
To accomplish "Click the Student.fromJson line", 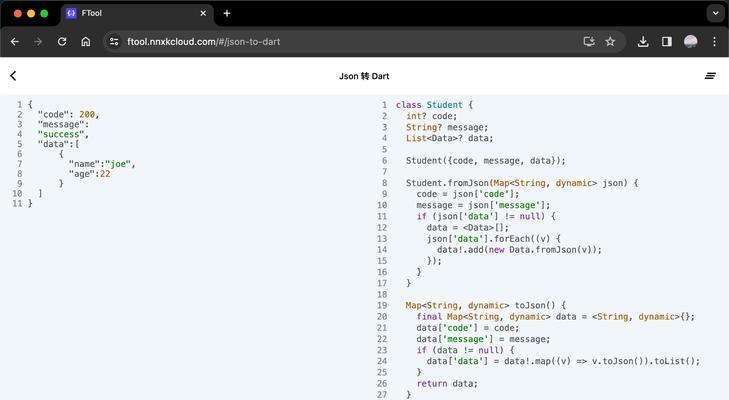I will tap(522, 183).
